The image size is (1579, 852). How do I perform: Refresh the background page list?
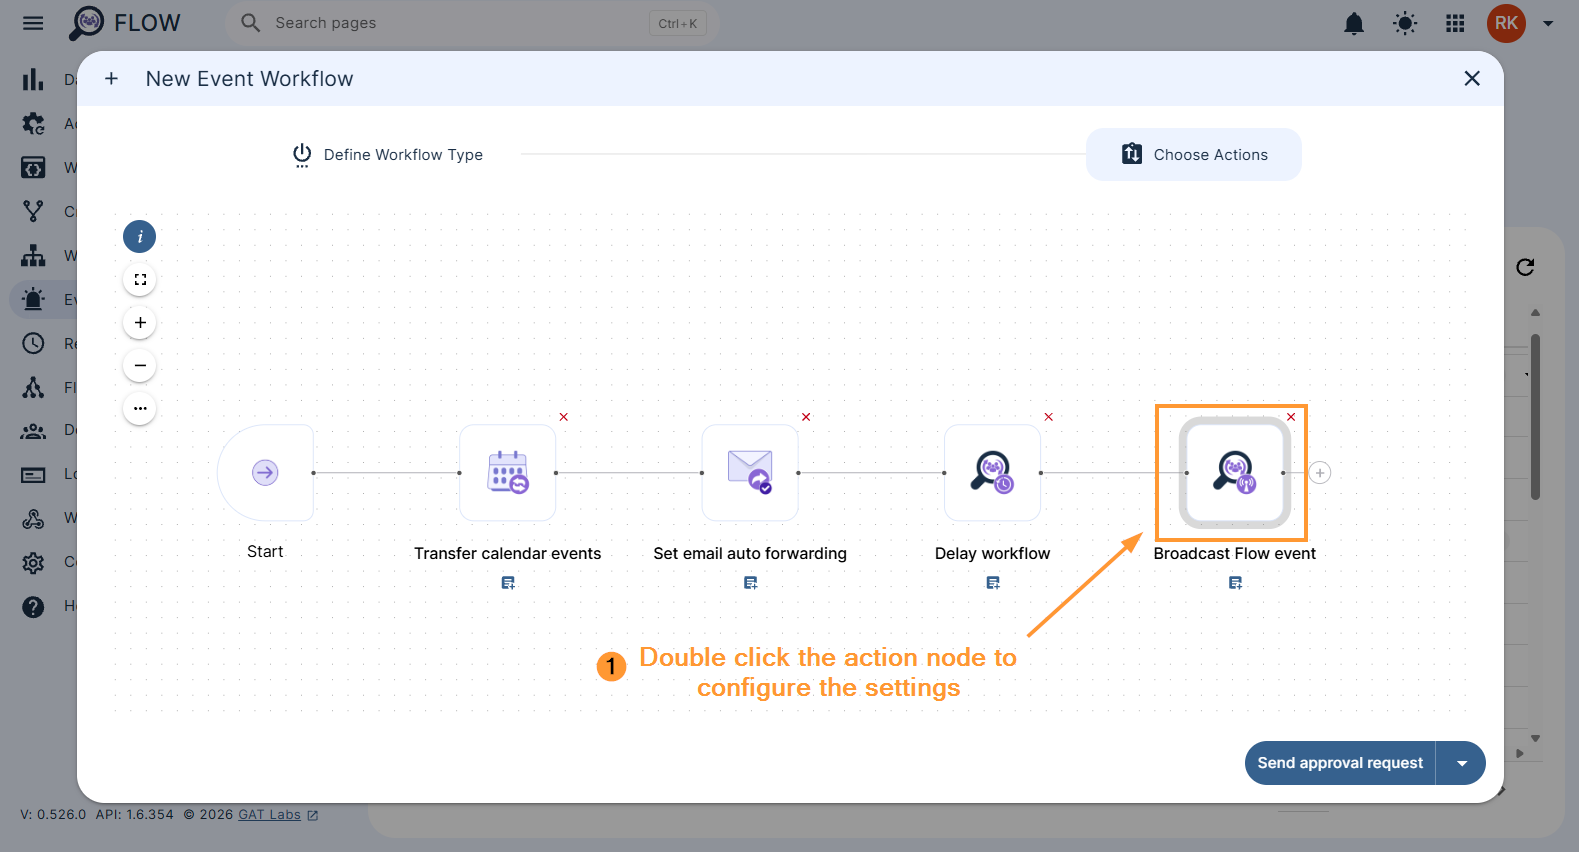[1525, 267]
